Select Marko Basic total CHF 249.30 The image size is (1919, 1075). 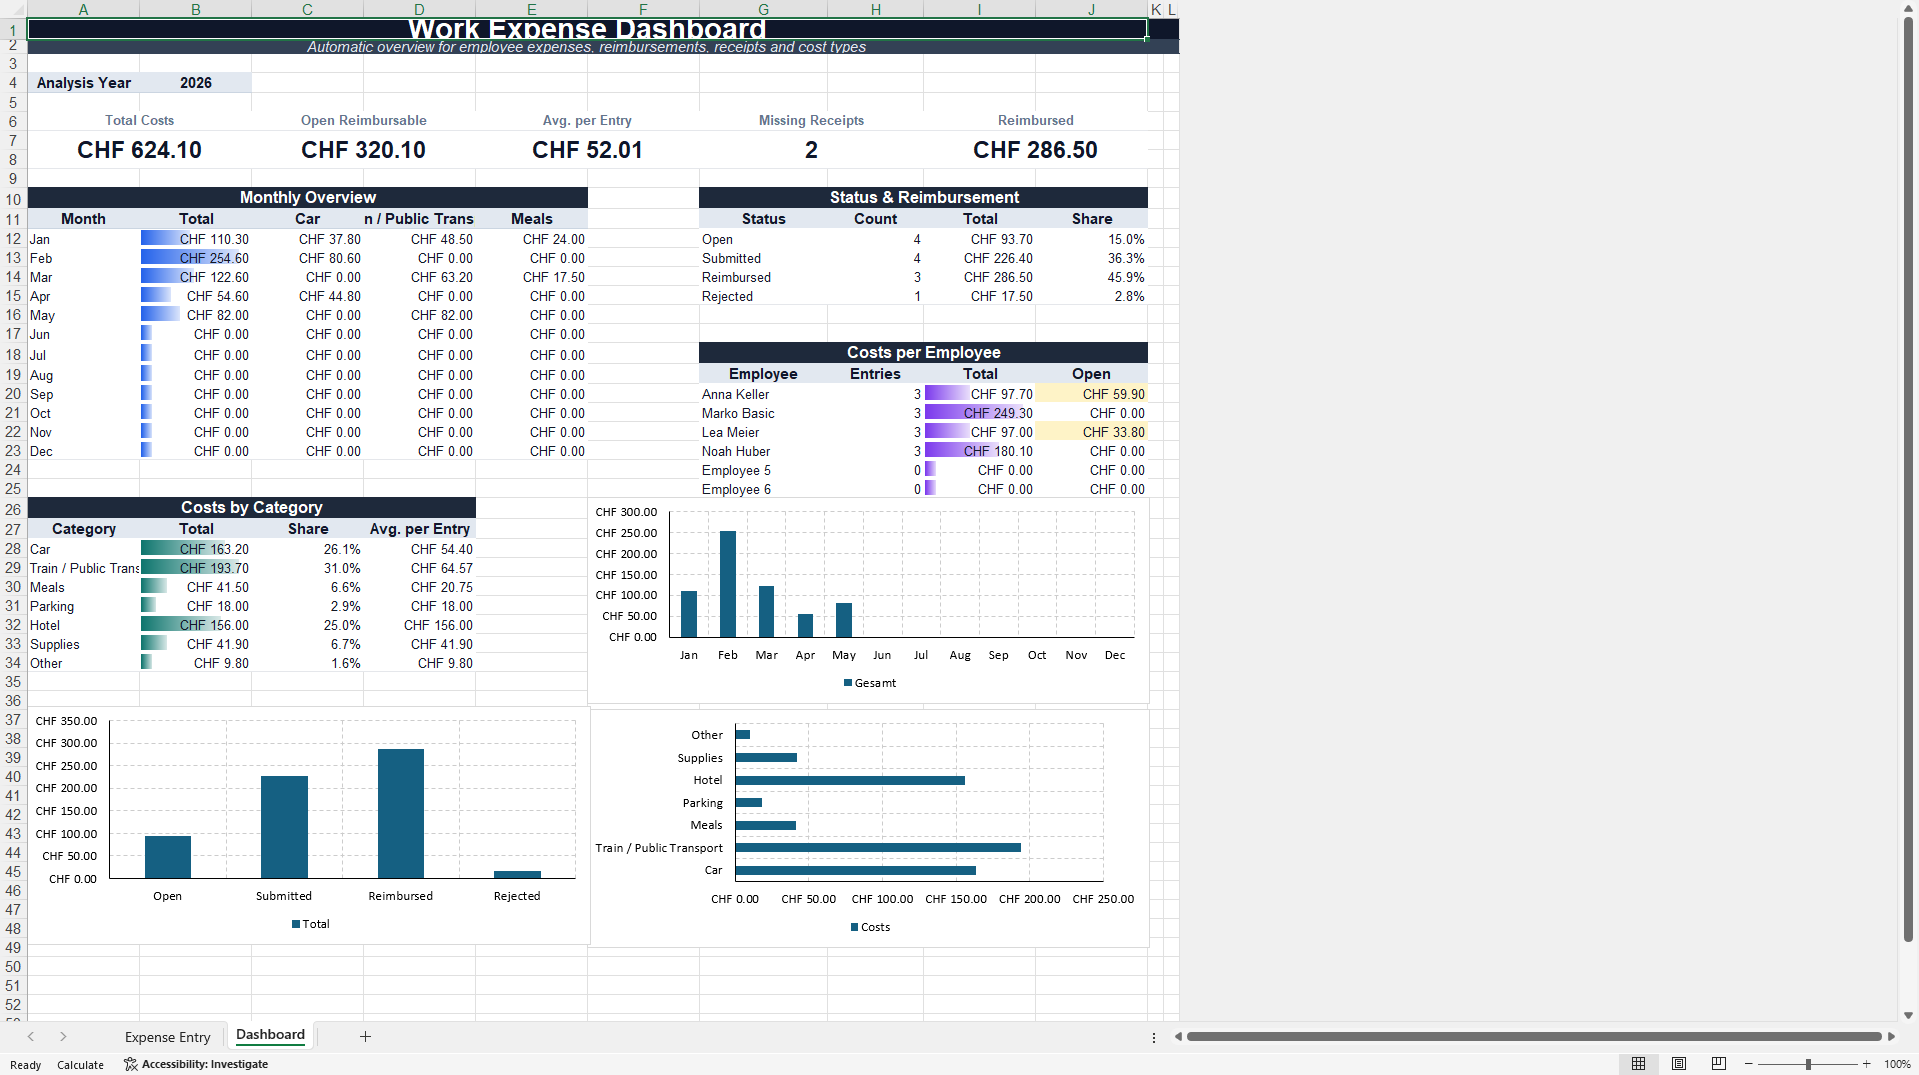(x=979, y=413)
